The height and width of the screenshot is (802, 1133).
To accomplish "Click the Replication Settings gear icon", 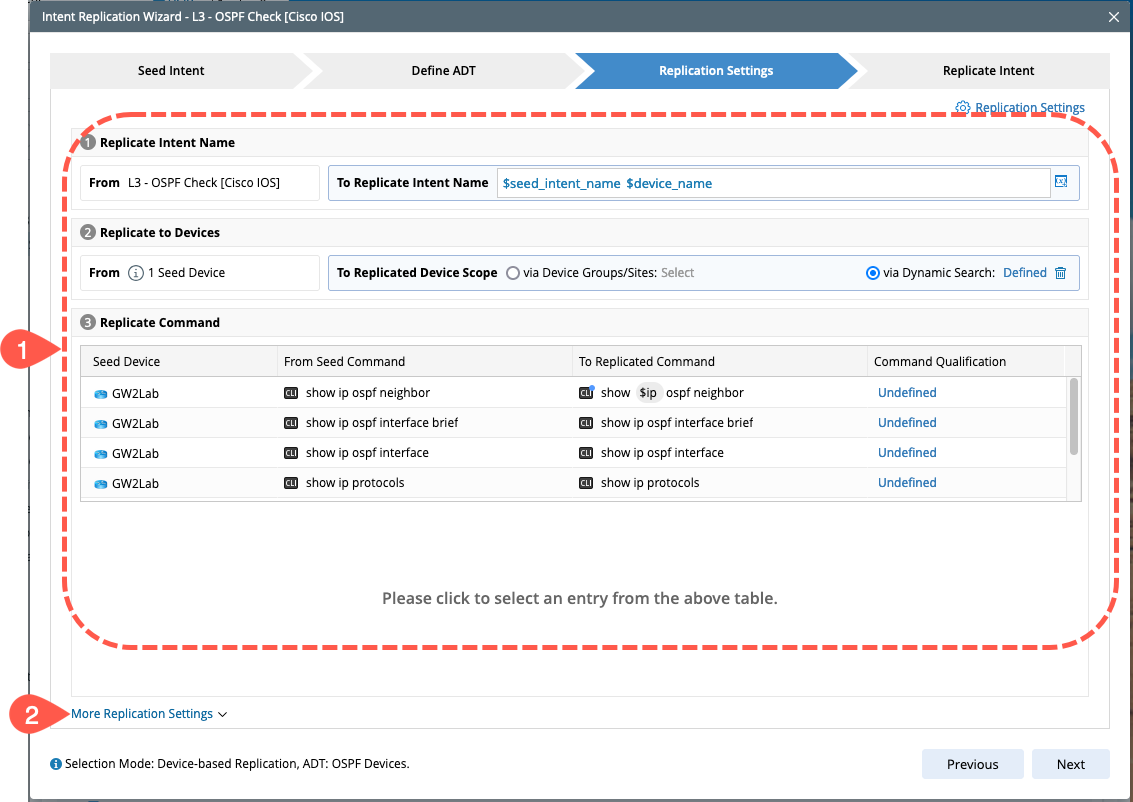I will click(x=963, y=108).
